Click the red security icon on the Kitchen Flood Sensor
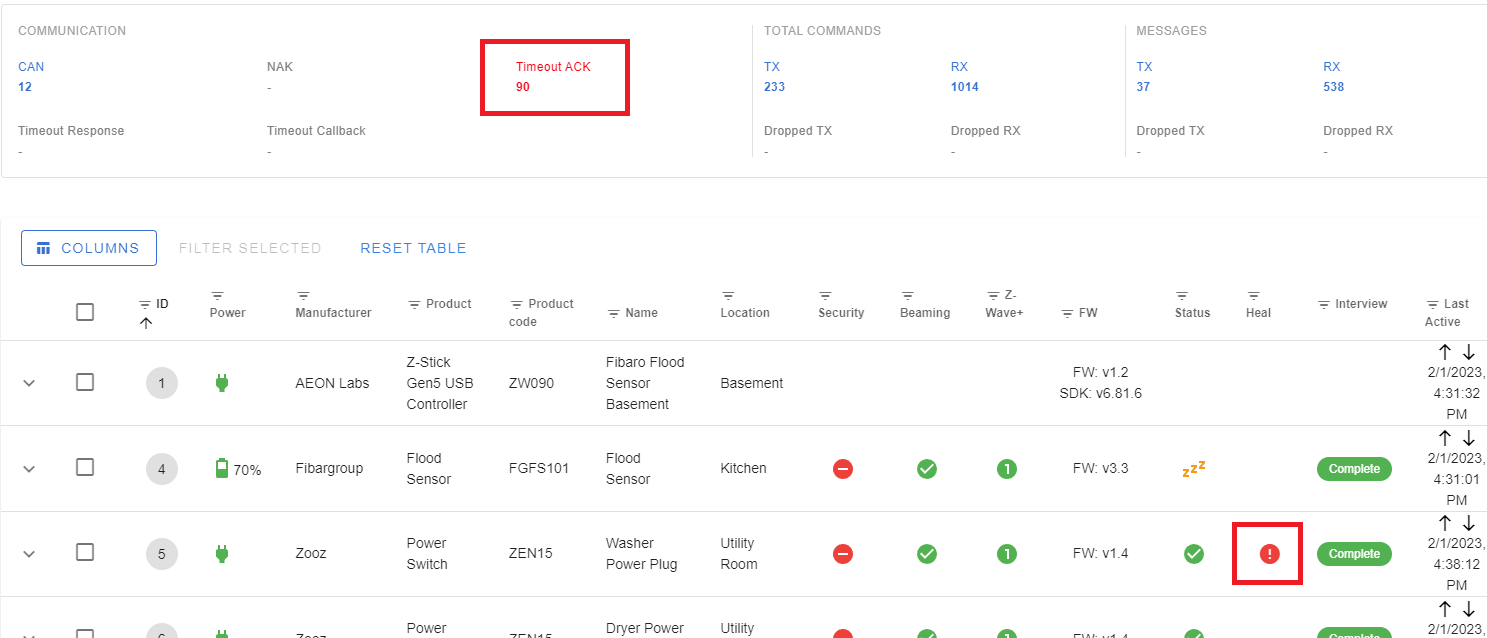This screenshot has width=1487, height=638. [842, 468]
